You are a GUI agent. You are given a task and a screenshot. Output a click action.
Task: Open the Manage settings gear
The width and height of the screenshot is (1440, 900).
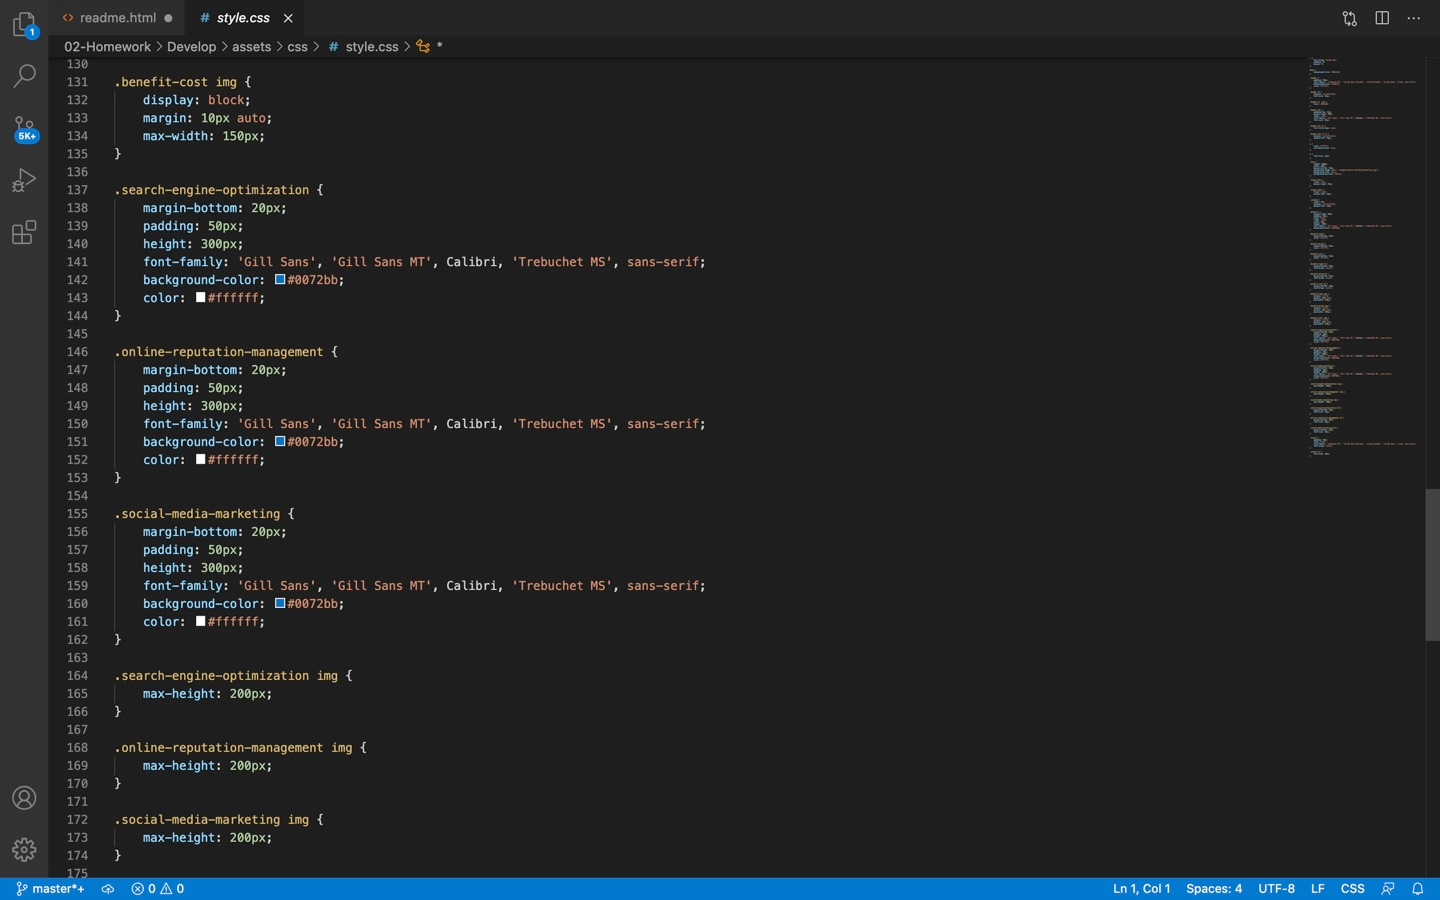point(24,849)
